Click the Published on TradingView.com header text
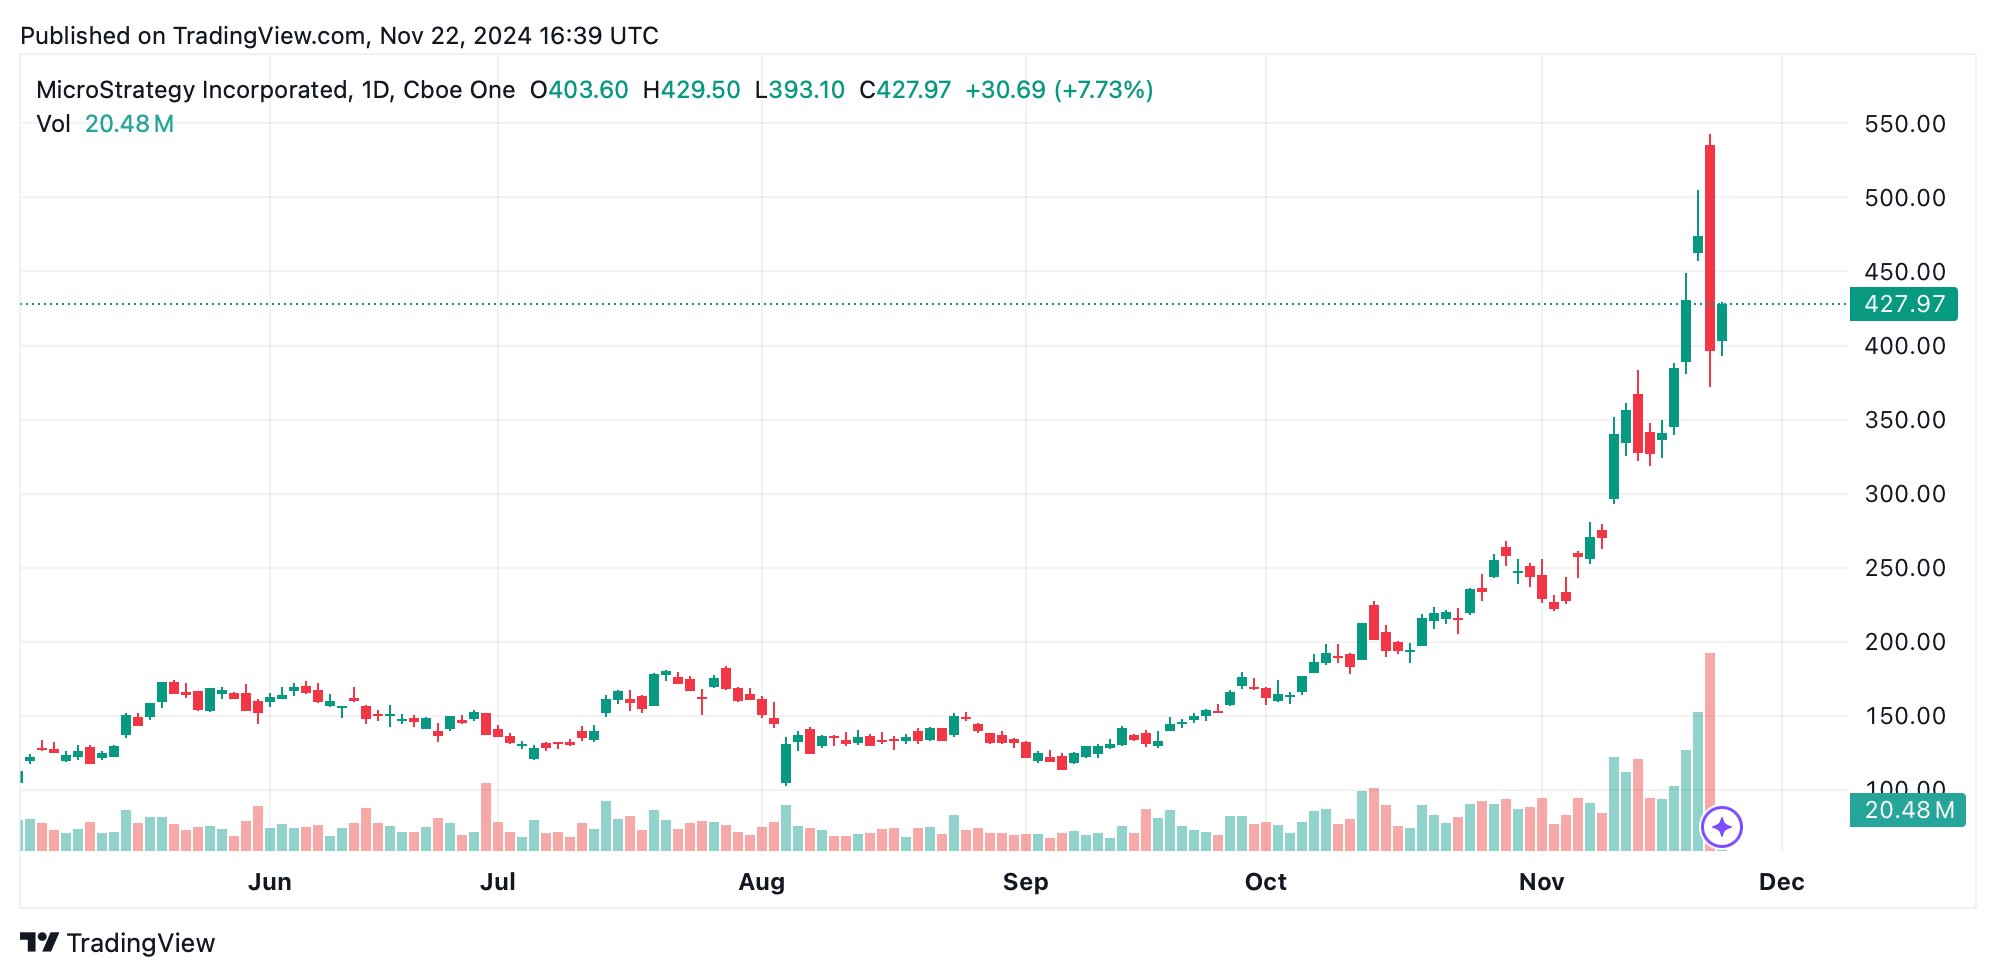The height and width of the screenshot is (978, 1996). tap(339, 36)
